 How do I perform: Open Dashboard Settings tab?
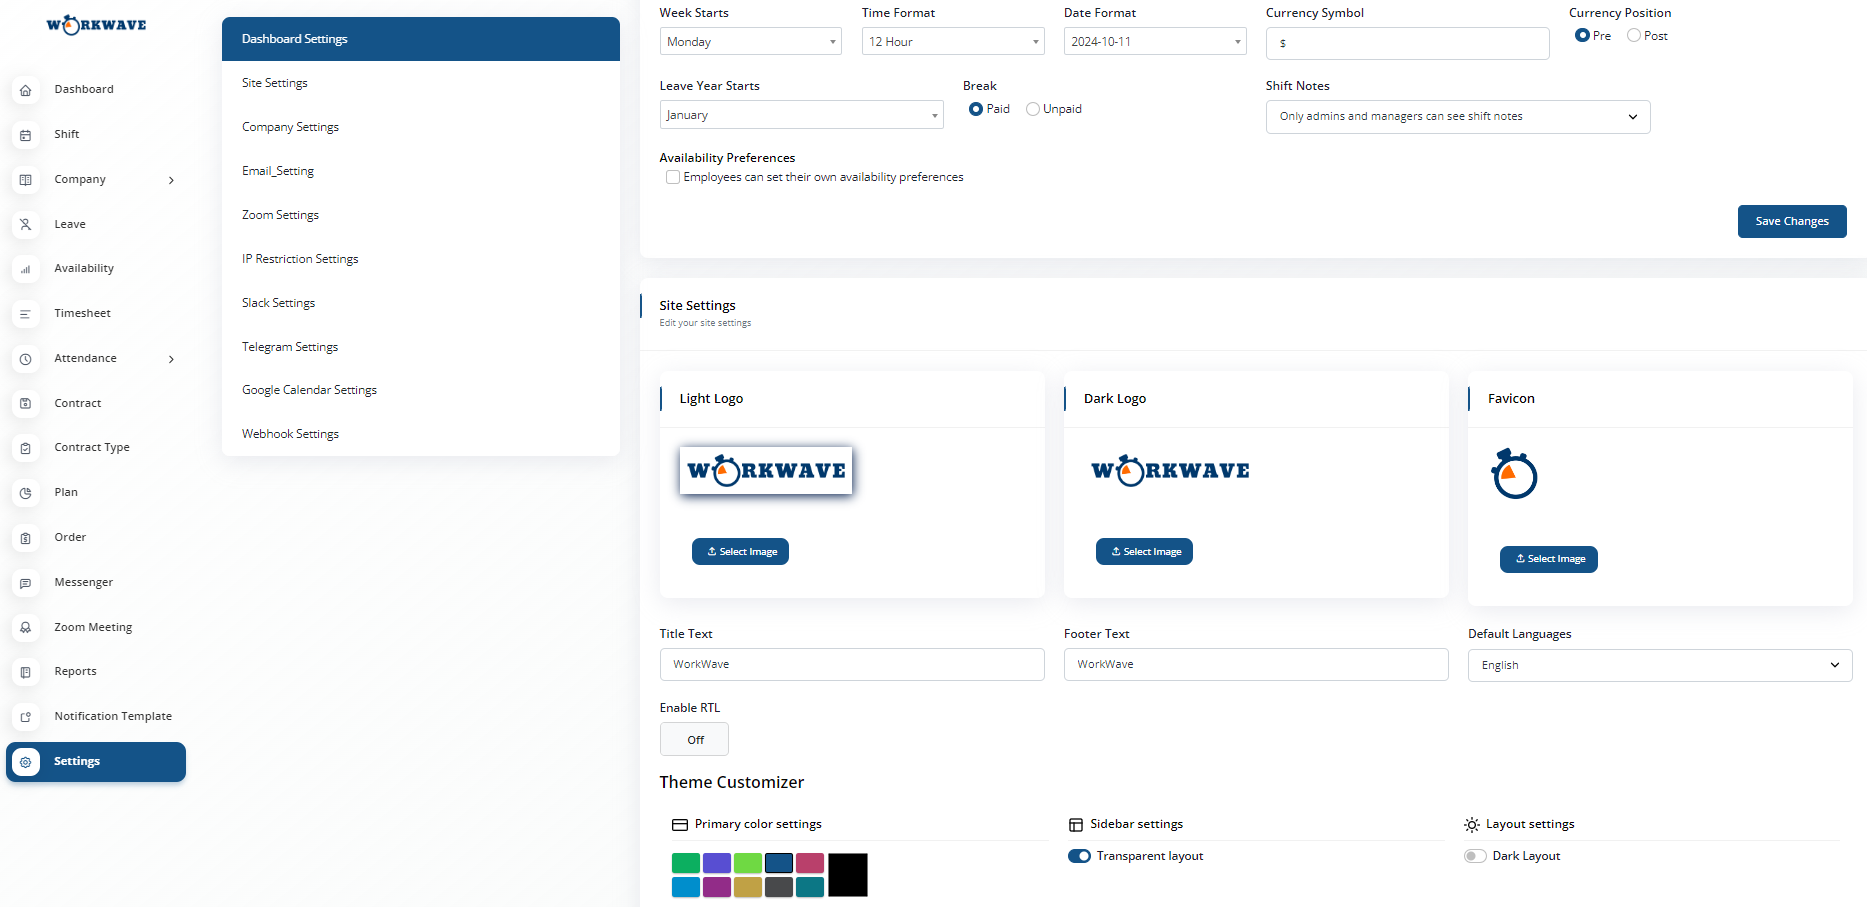pyautogui.click(x=421, y=39)
